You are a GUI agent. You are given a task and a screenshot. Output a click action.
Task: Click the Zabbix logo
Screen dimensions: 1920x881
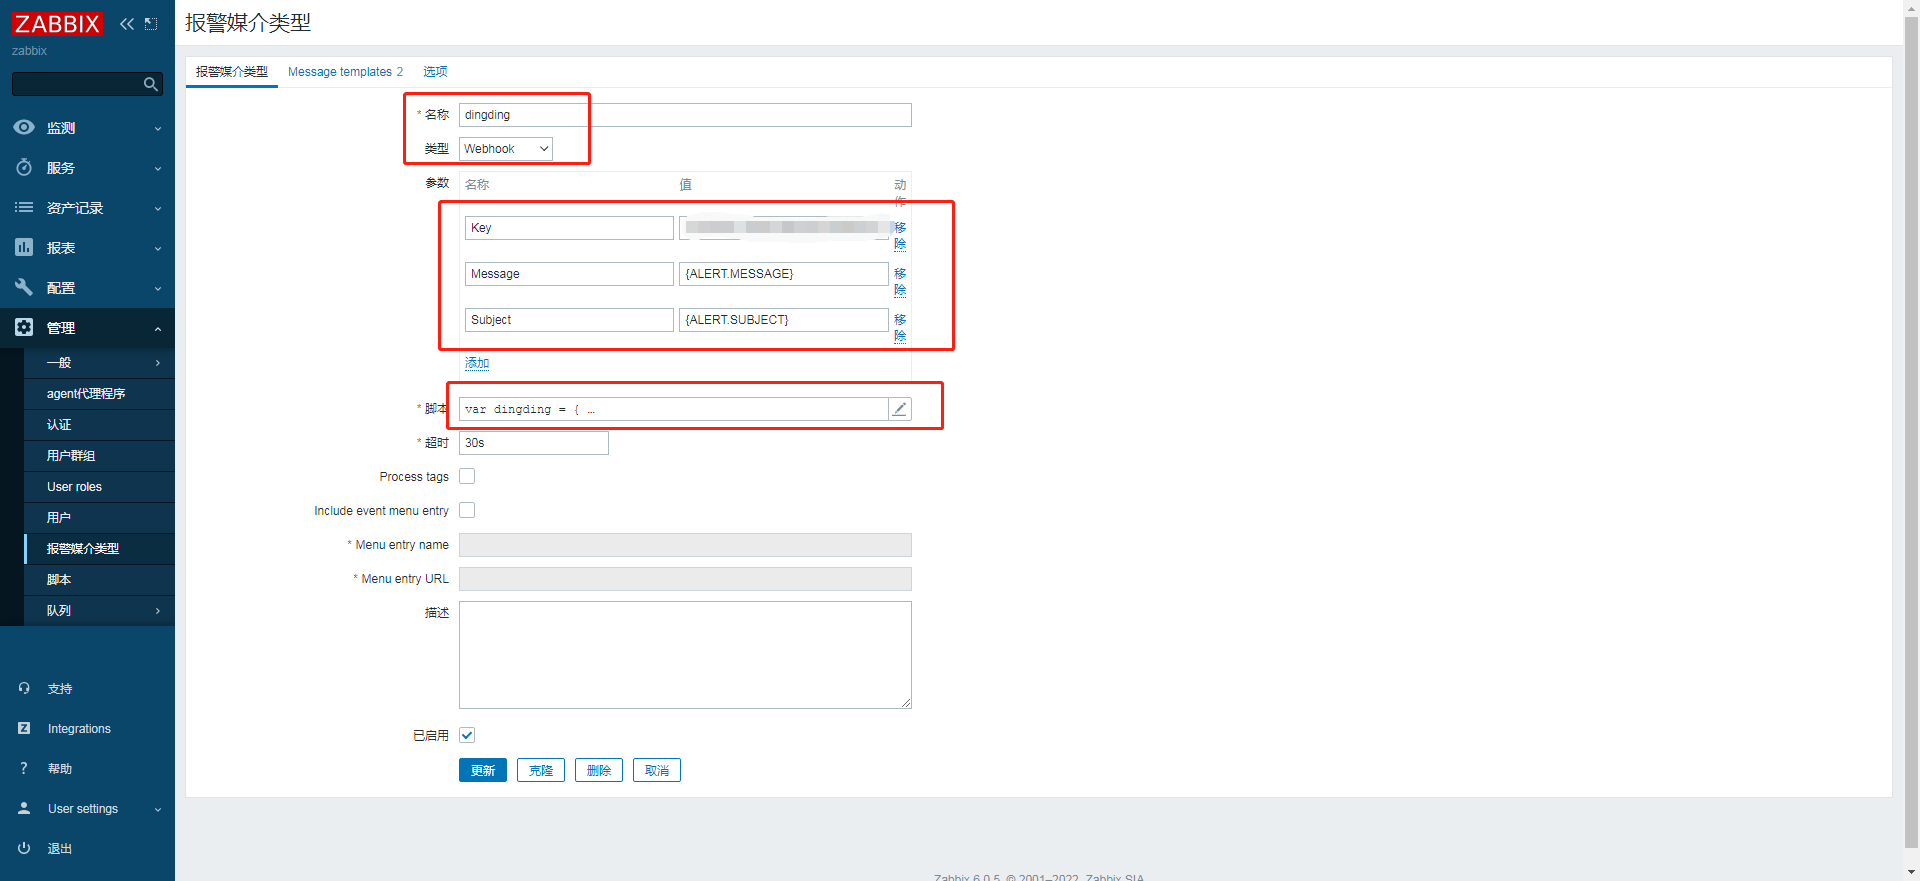[57, 24]
